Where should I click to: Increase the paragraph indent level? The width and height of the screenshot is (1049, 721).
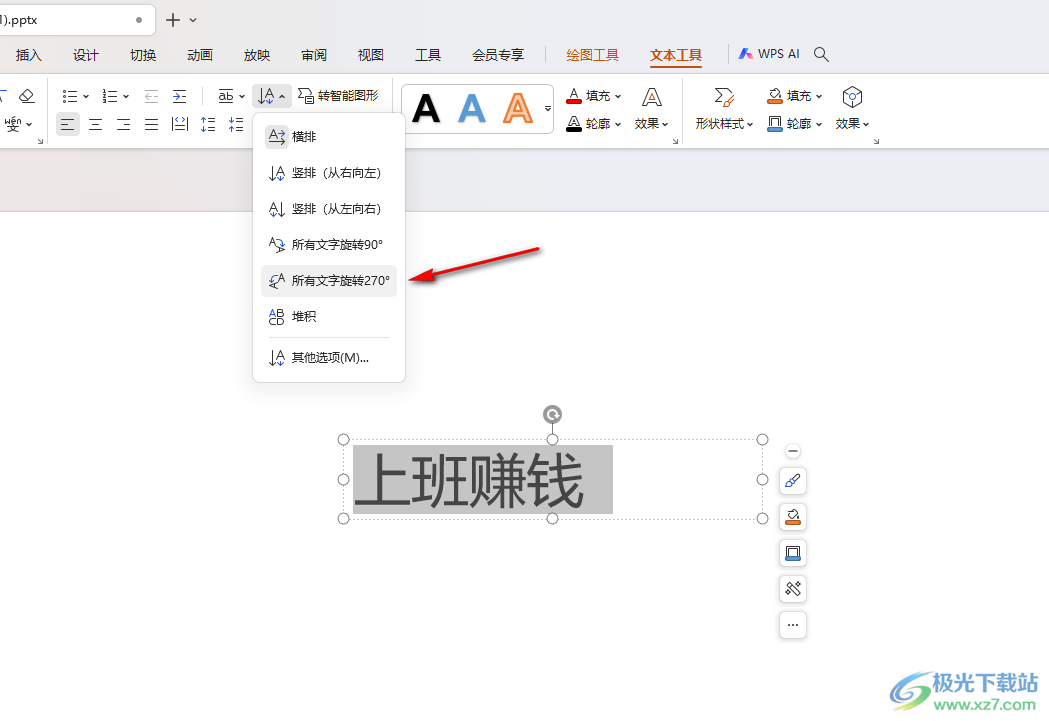(179, 96)
